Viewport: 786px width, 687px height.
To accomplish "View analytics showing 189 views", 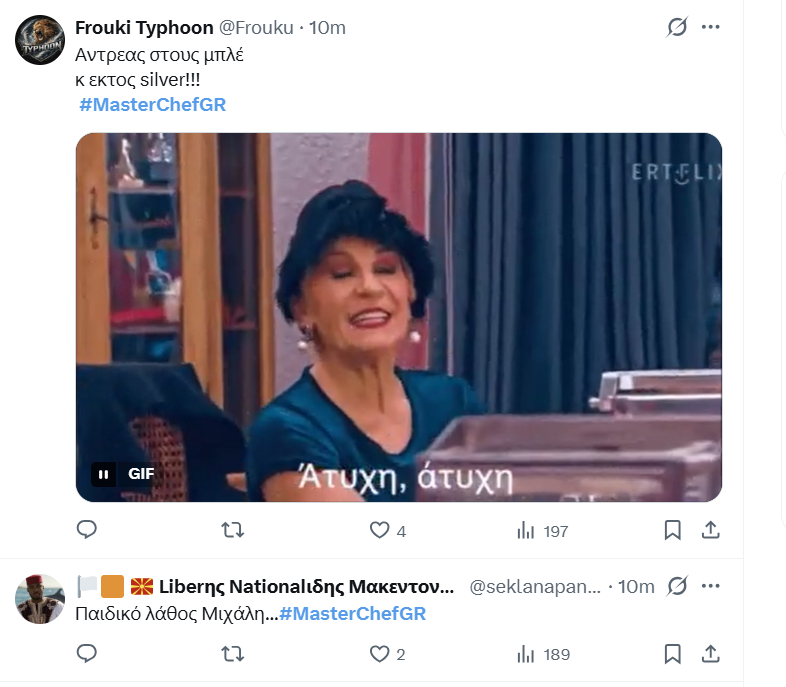I will 543,654.
